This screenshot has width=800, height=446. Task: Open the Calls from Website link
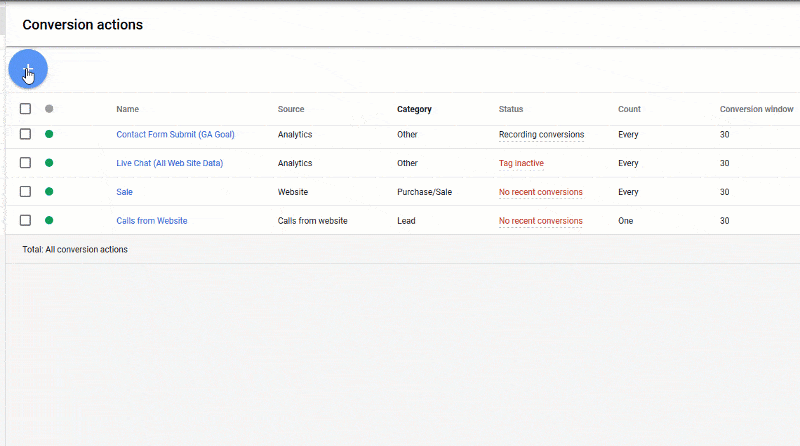tap(152, 221)
